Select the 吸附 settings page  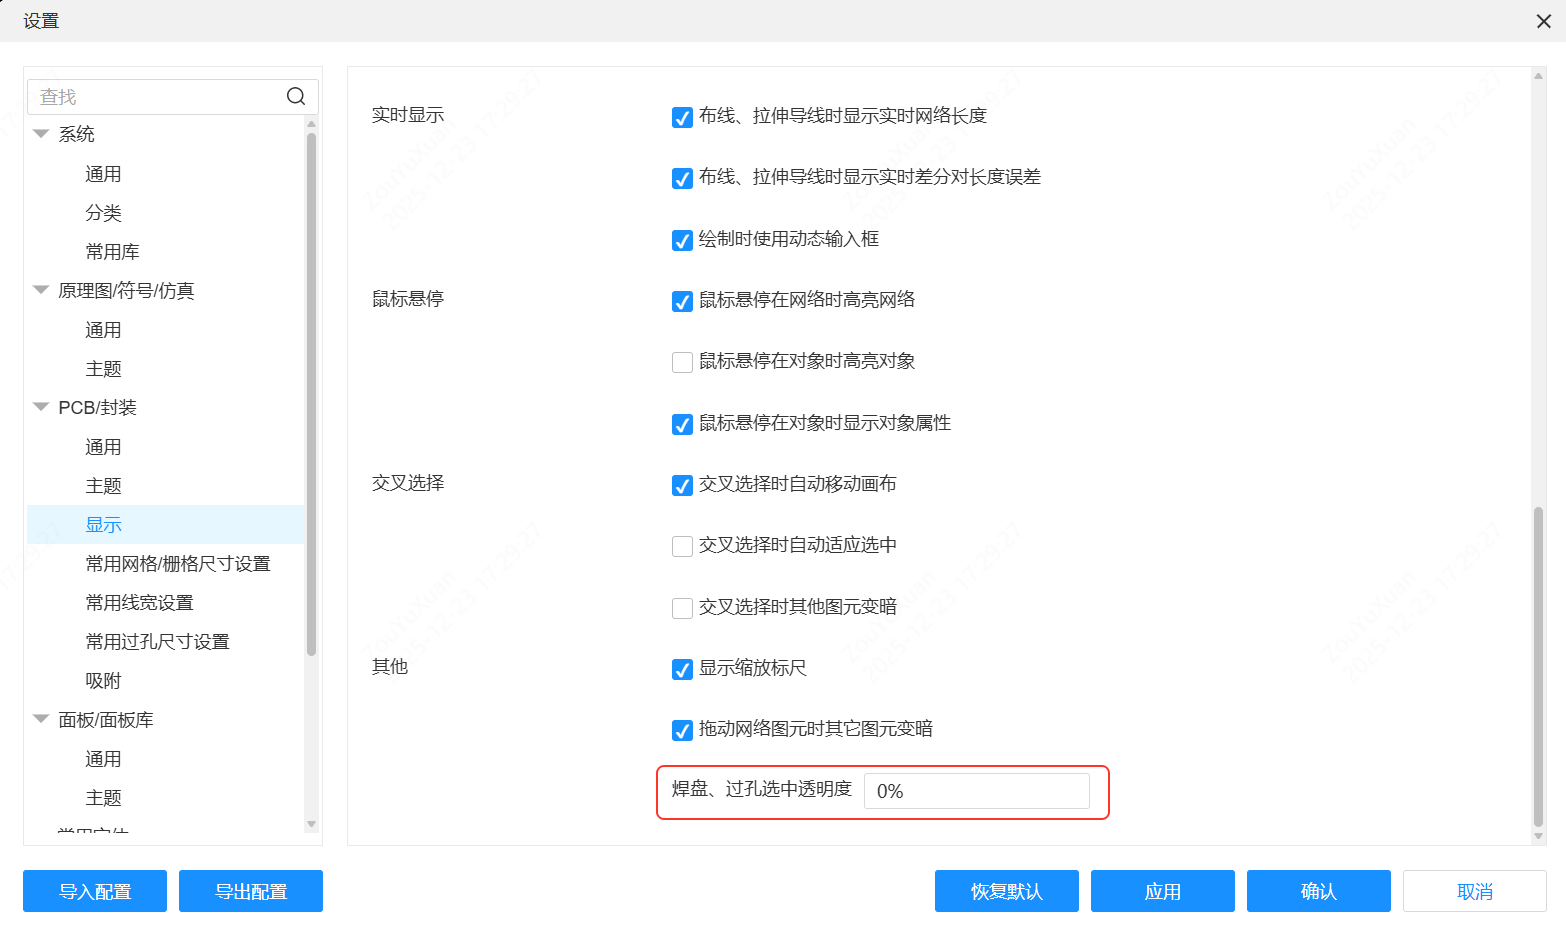pyautogui.click(x=101, y=680)
